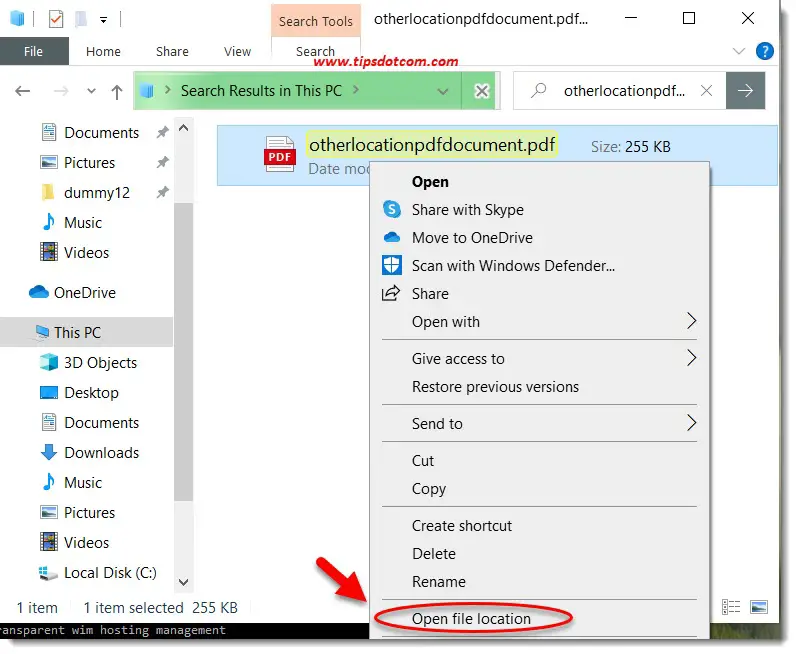Click the Search Tools contextual tab
The width and height of the screenshot is (796, 654).
pyautogui.click(x=316, y=21)
